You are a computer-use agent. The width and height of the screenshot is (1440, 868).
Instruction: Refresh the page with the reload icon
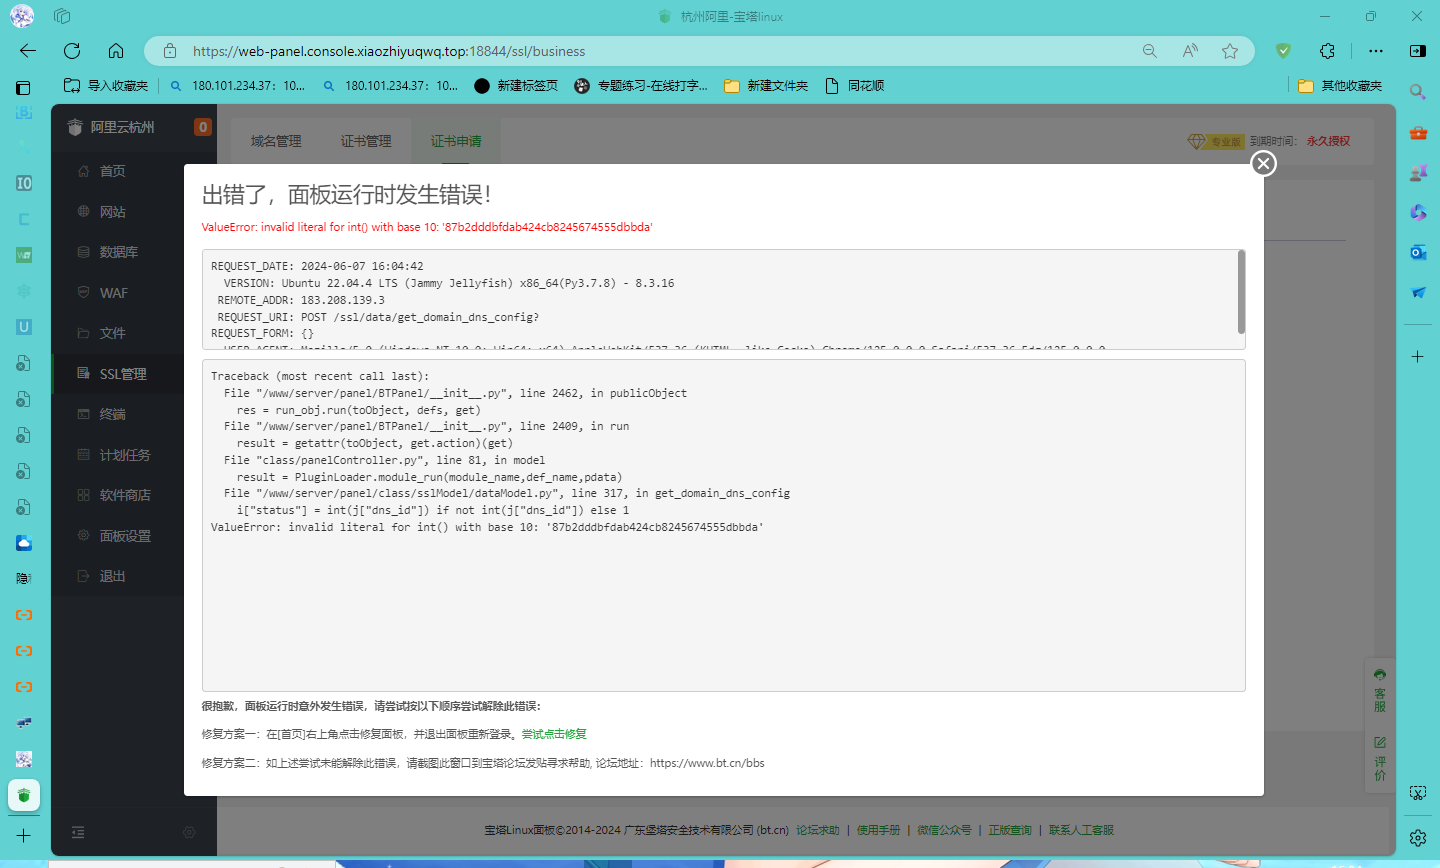click(x=72, y=51)
